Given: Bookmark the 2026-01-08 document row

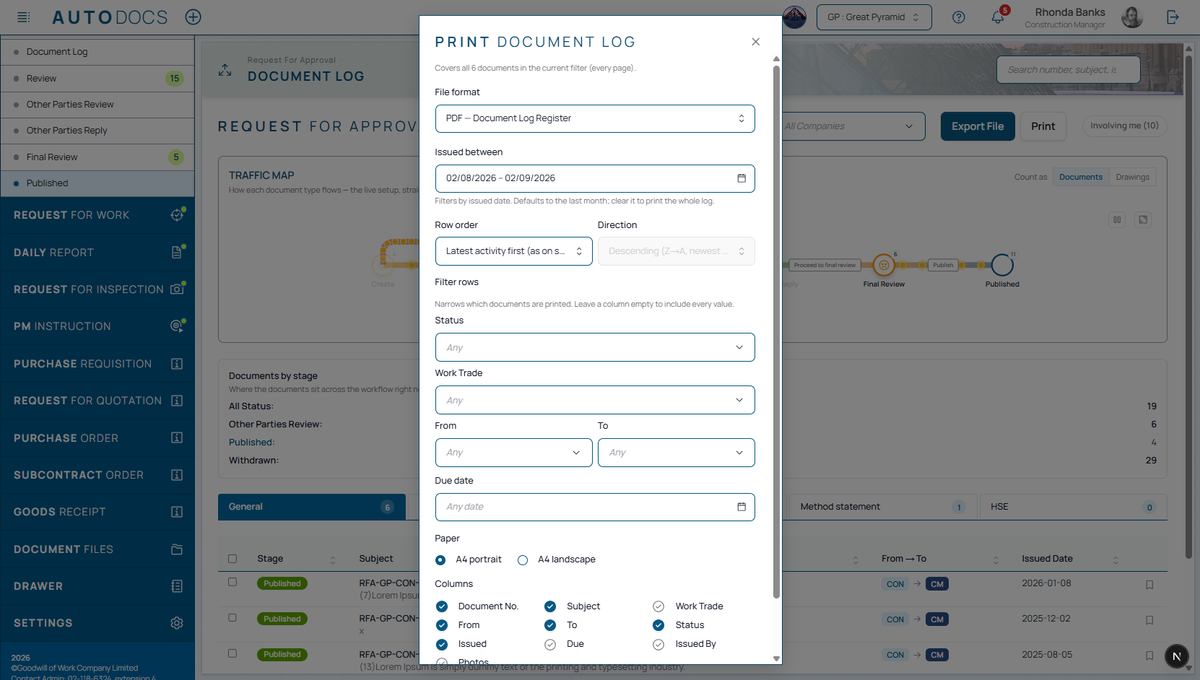Looking at the screenshot, I should 1149,585.
